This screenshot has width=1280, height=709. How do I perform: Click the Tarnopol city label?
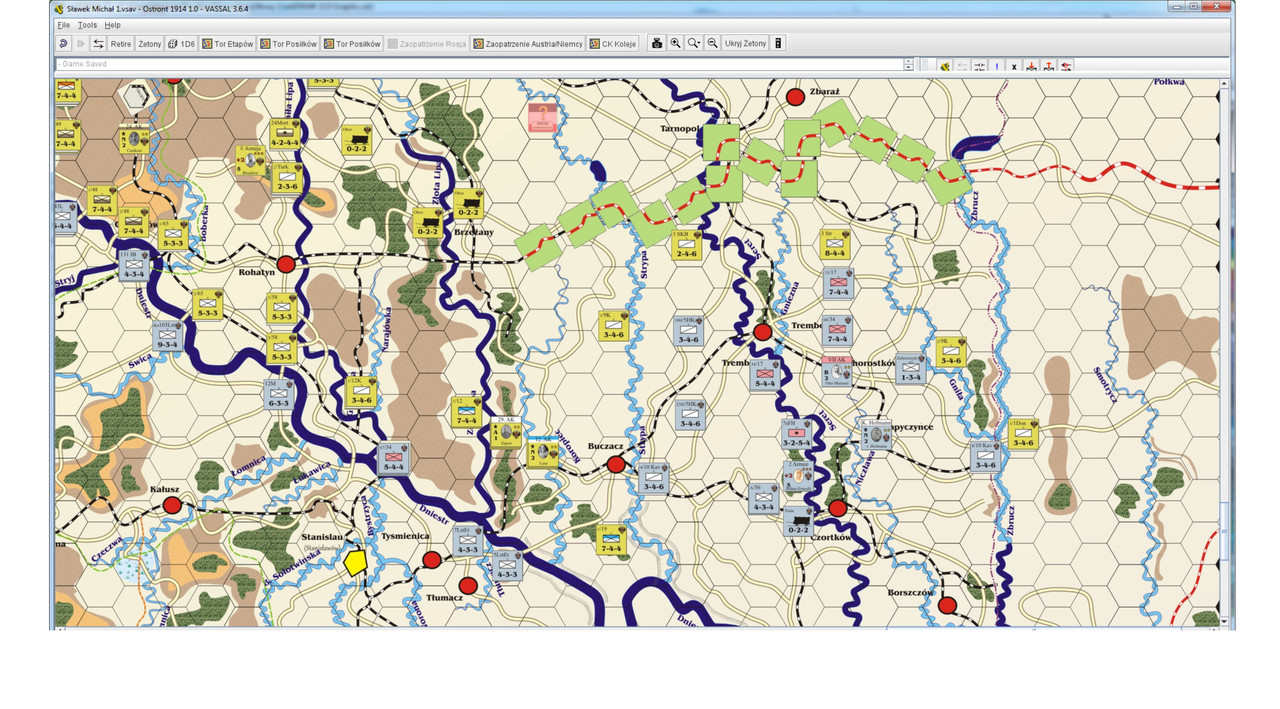point(681,129)
